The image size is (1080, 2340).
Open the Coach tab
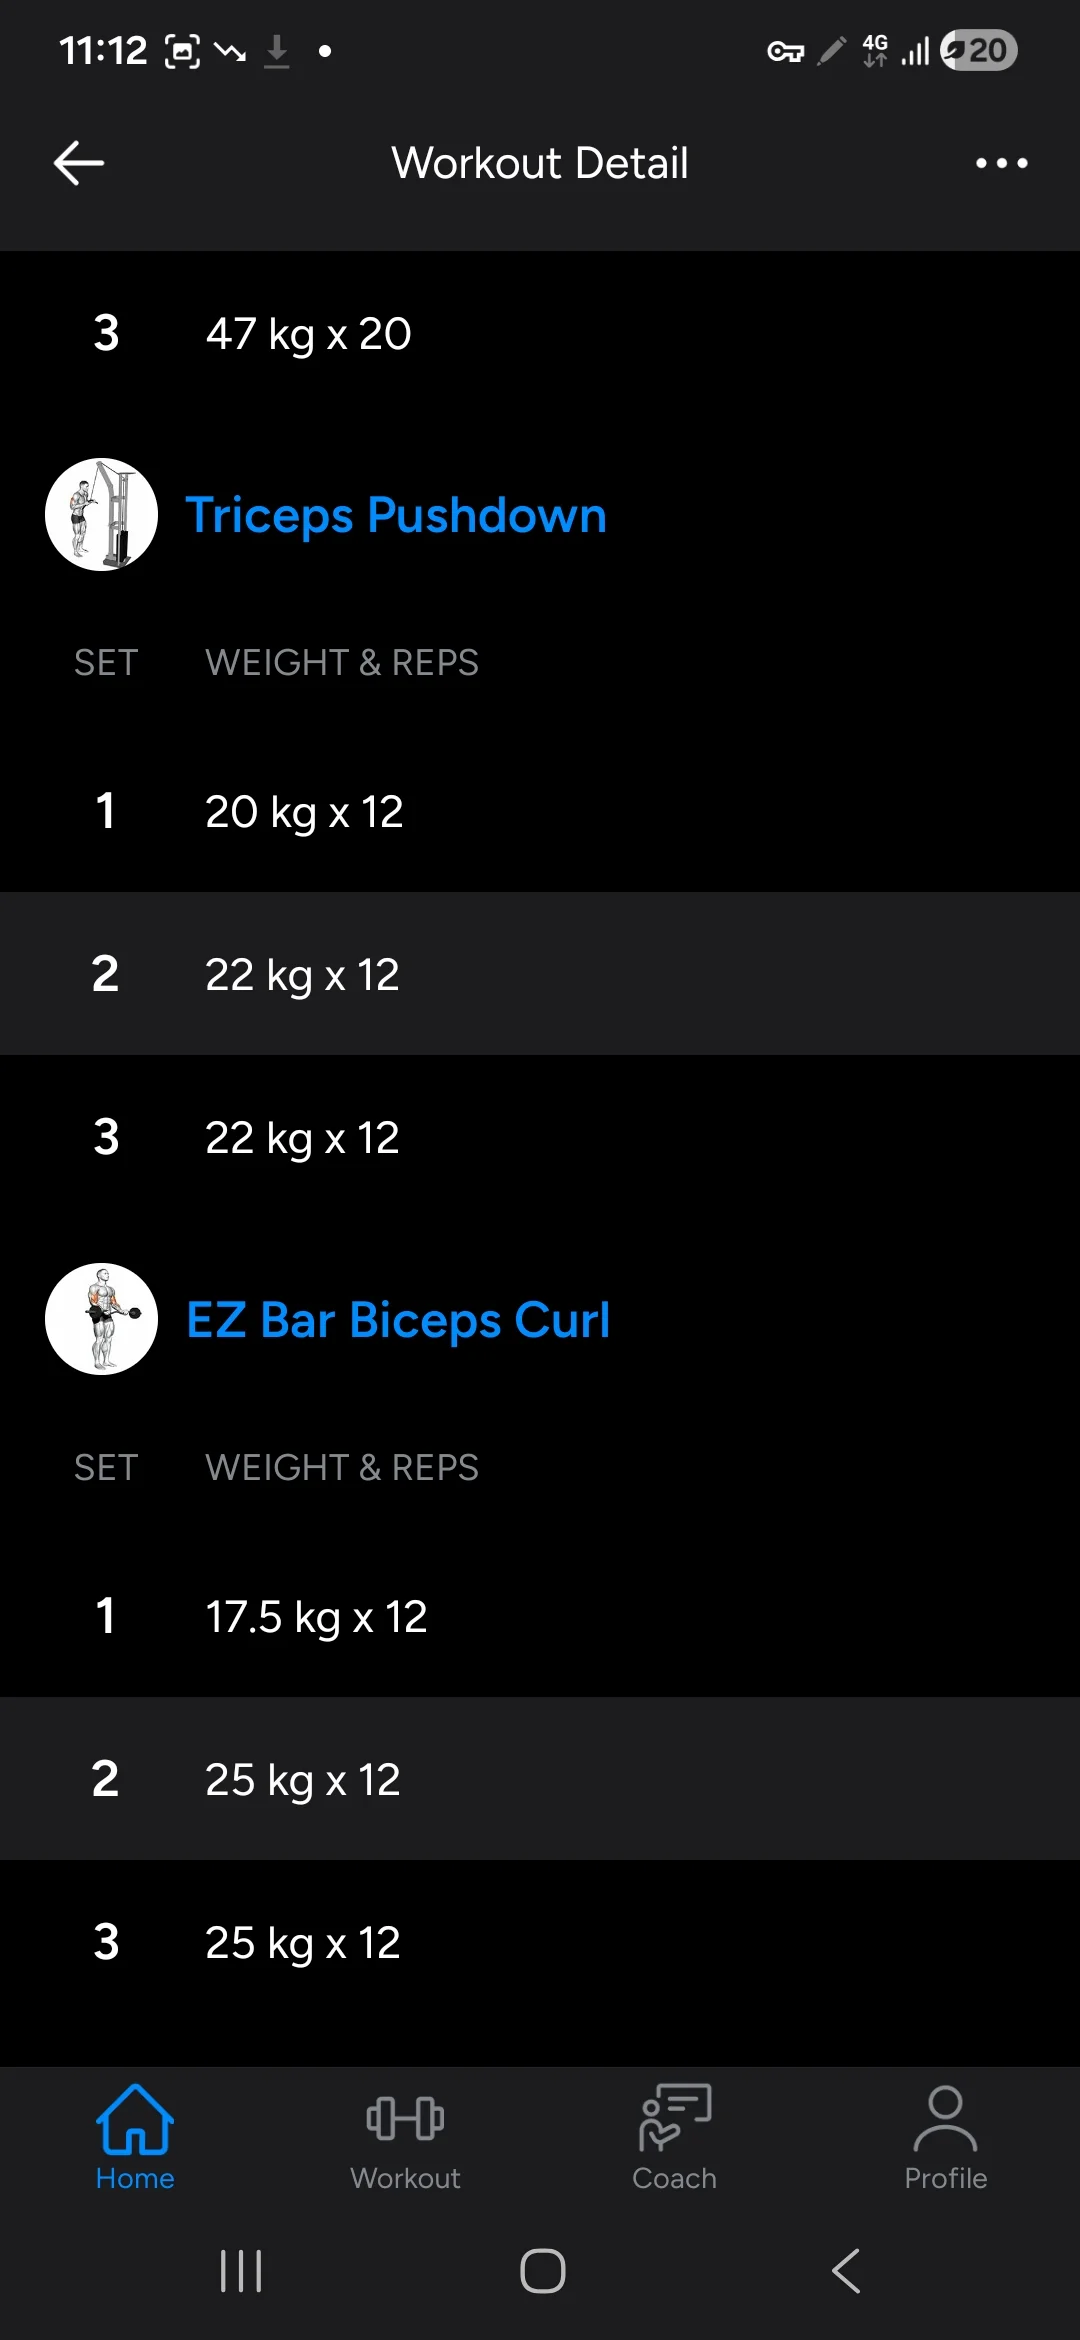pyautogui.click(x=675, y=2138)
